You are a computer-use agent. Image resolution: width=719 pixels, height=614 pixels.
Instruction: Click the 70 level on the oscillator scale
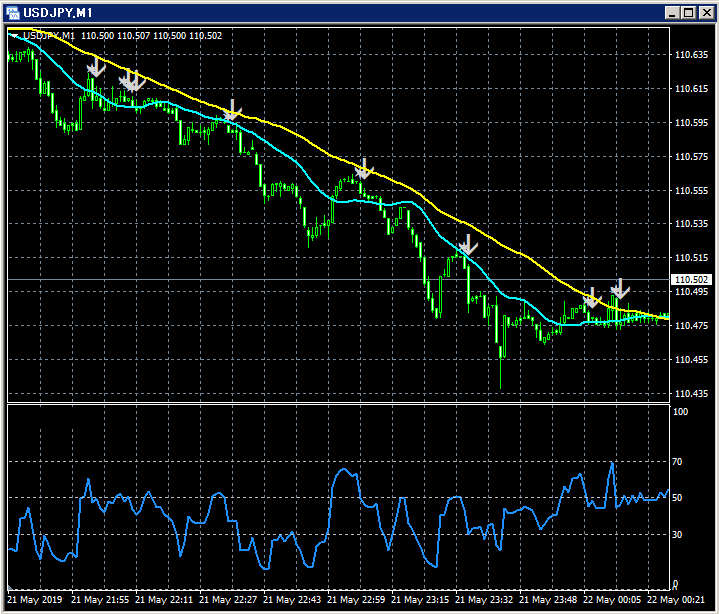pos(677,462)
